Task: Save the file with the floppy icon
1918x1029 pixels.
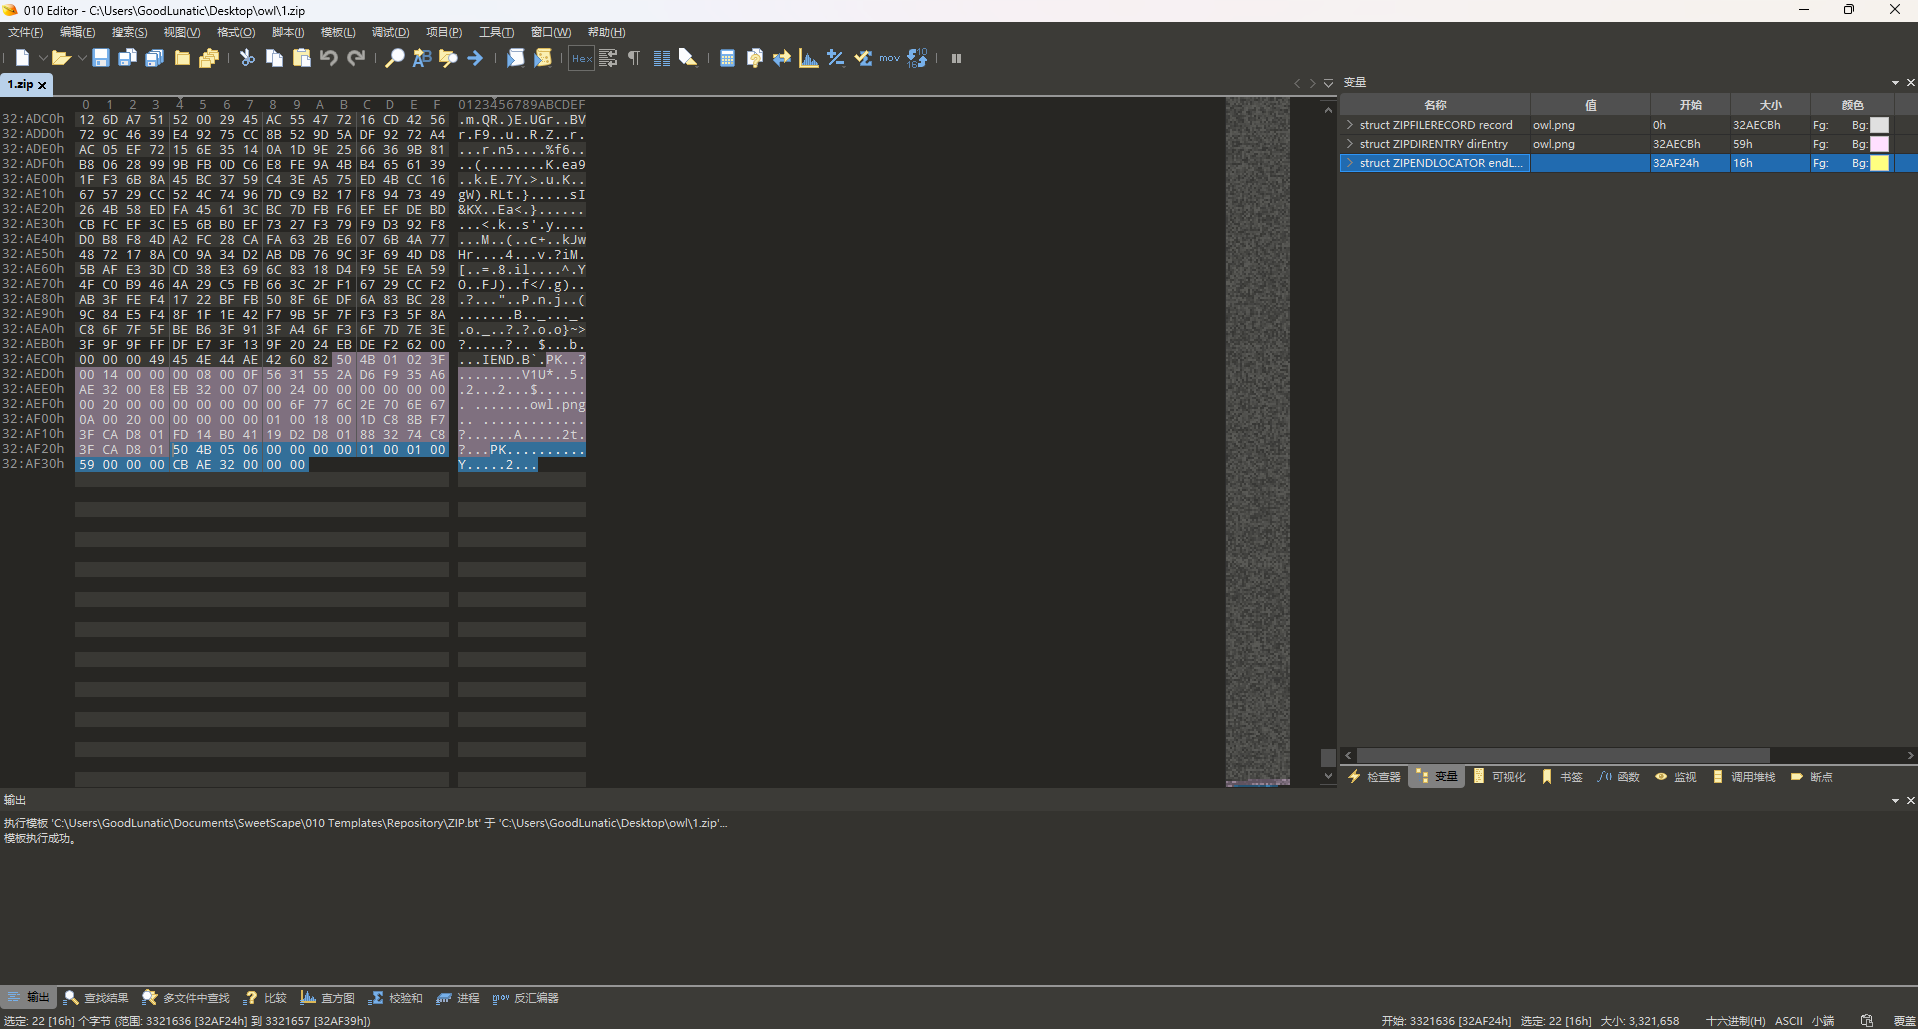Action: click(101, 58)
